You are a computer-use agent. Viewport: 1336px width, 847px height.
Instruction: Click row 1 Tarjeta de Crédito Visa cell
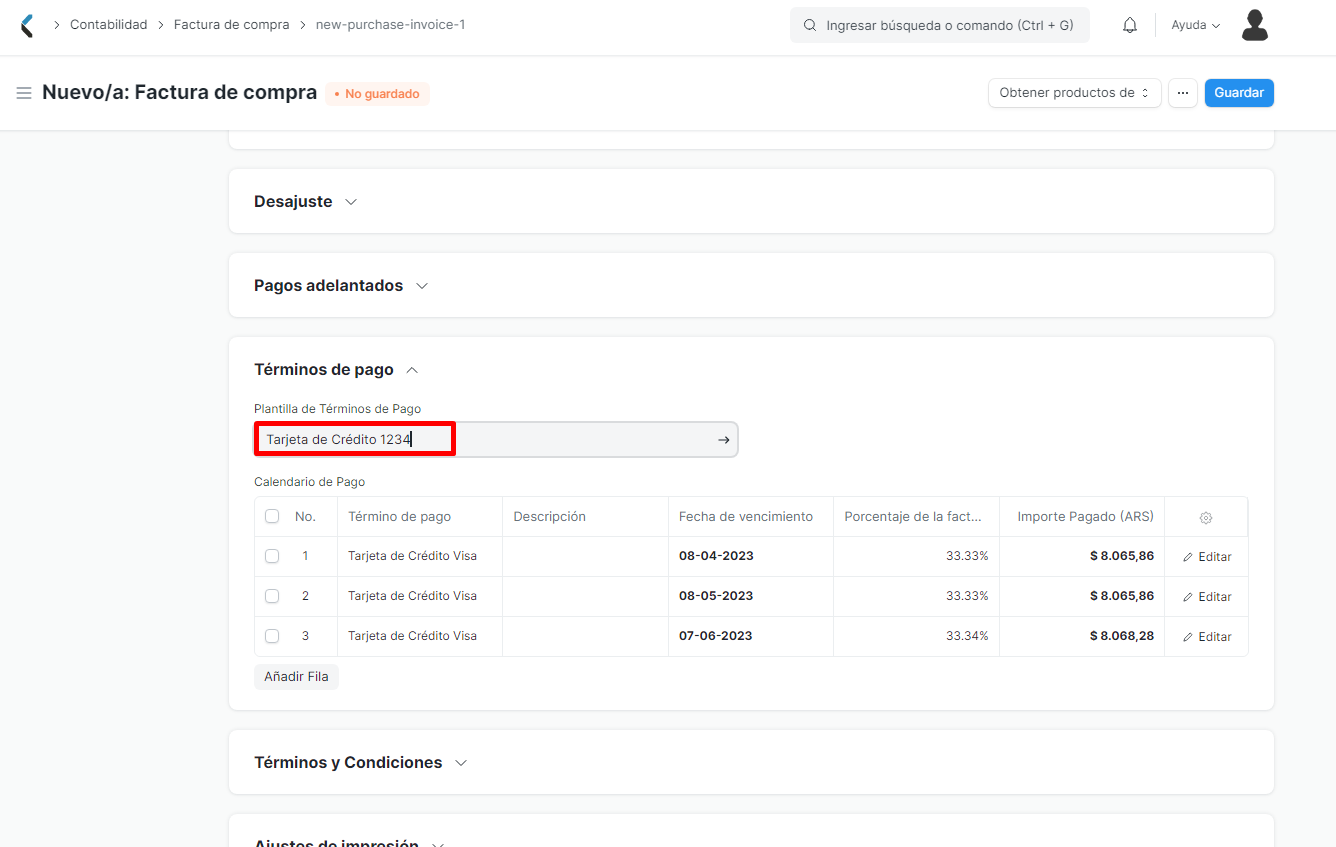(x=420, y=556)
